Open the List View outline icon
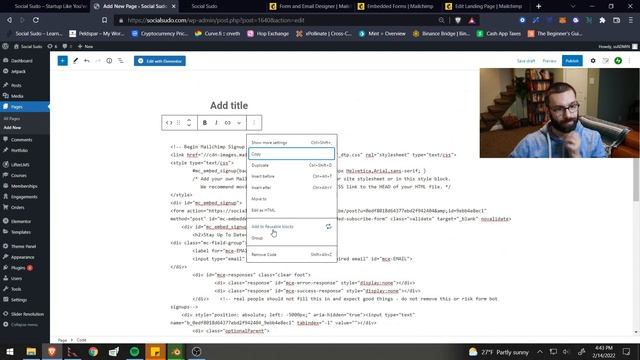Viewport: 640px width, 360px height. click(121, 61)
